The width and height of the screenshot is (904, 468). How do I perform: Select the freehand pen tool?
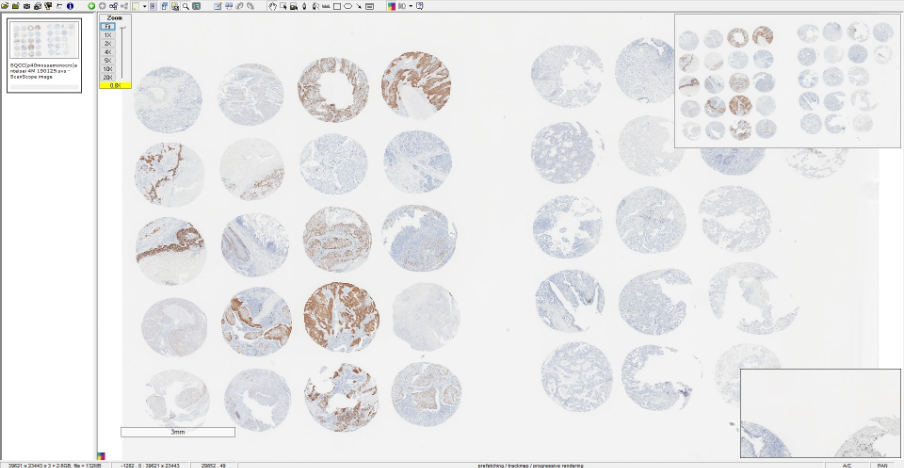pyautogui.click(x=304, y=6)
